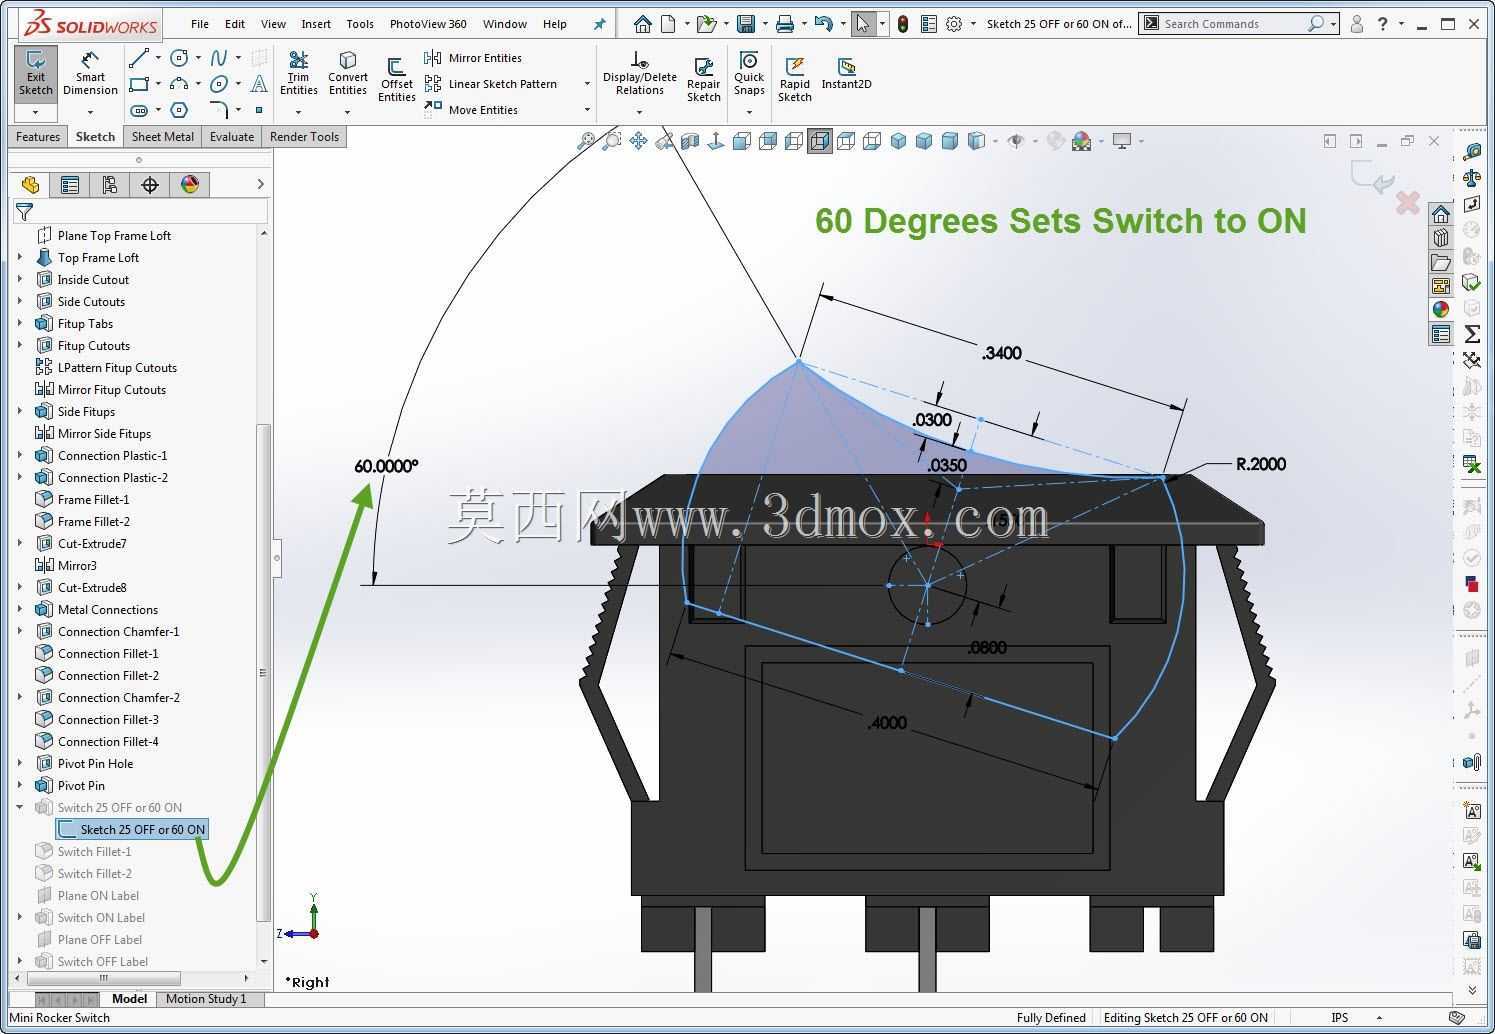Click the Appearances icon in the task pane
The image size is (1495, 1034).
pyautogui.click(x=1441, y=310)
